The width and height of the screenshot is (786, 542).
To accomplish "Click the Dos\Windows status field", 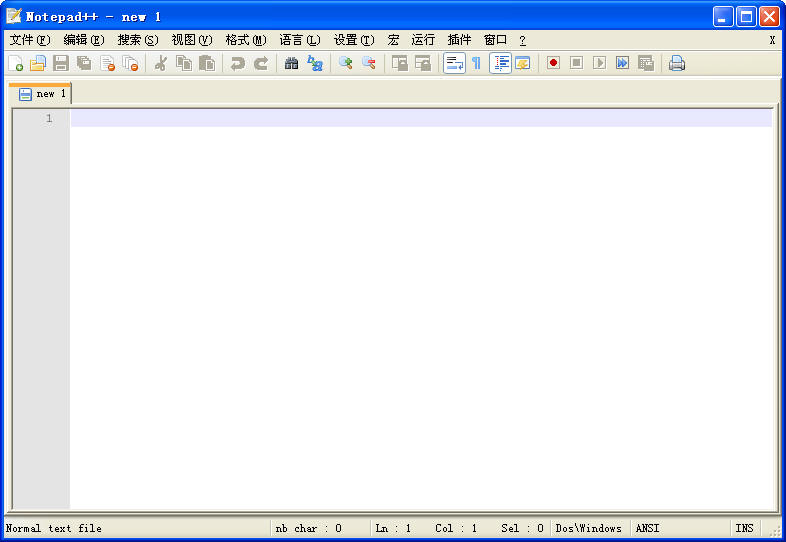I will 588,528.
